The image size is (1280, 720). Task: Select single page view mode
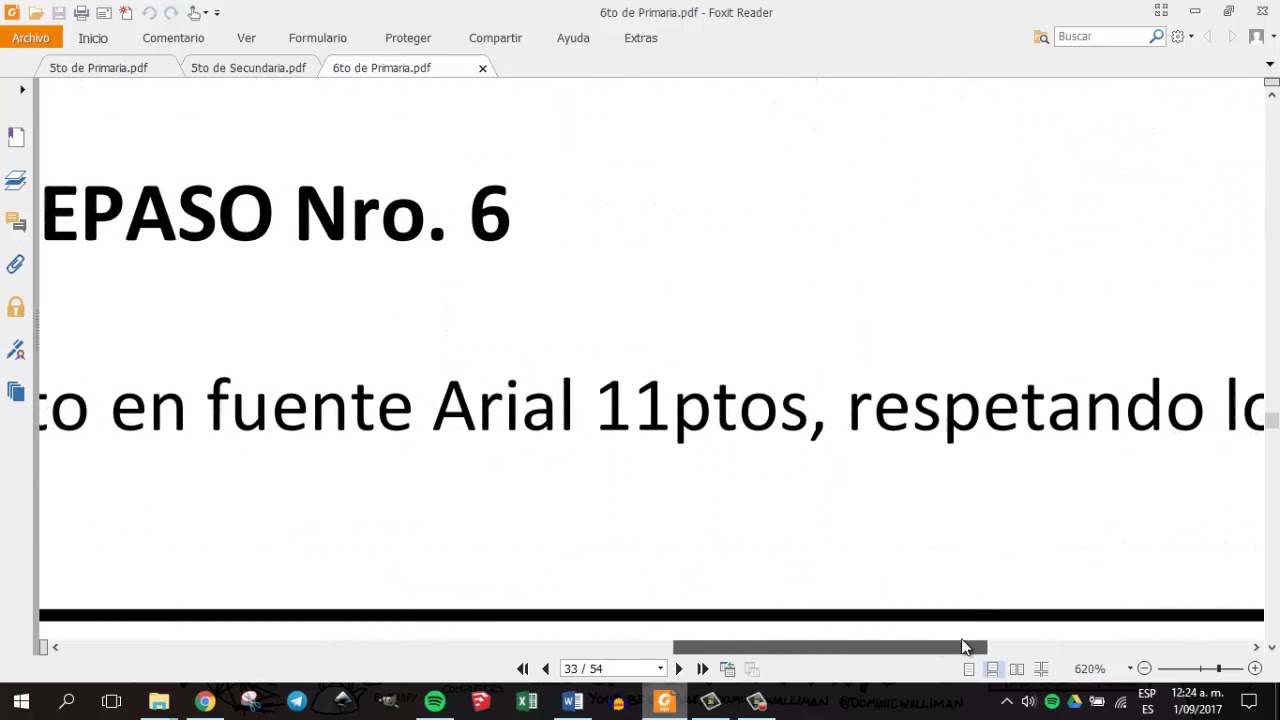969,669
